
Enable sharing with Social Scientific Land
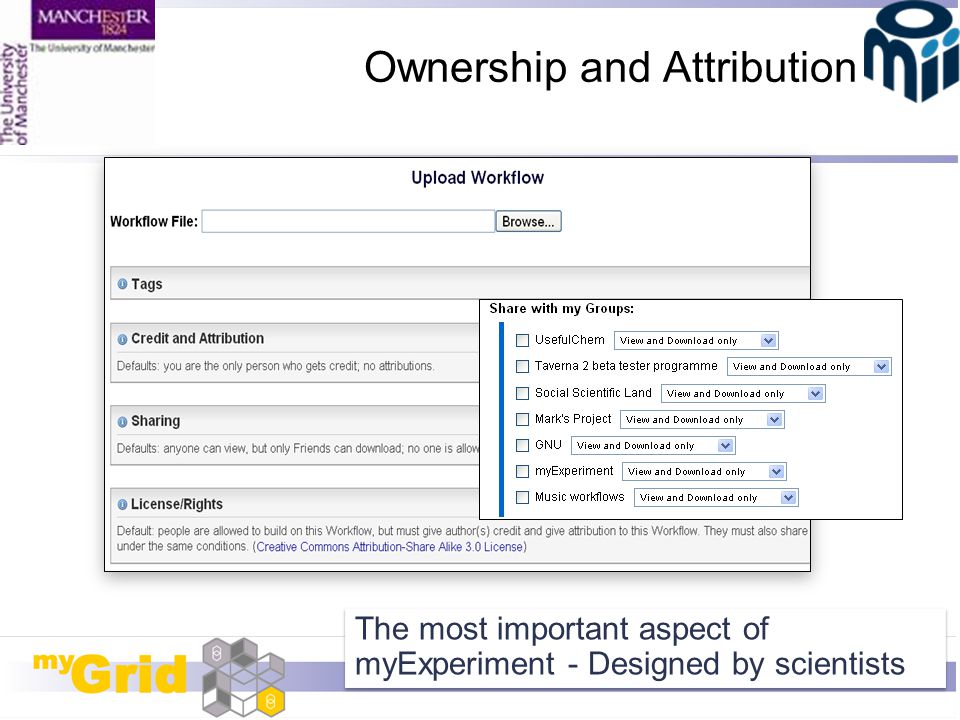(522, 393)
